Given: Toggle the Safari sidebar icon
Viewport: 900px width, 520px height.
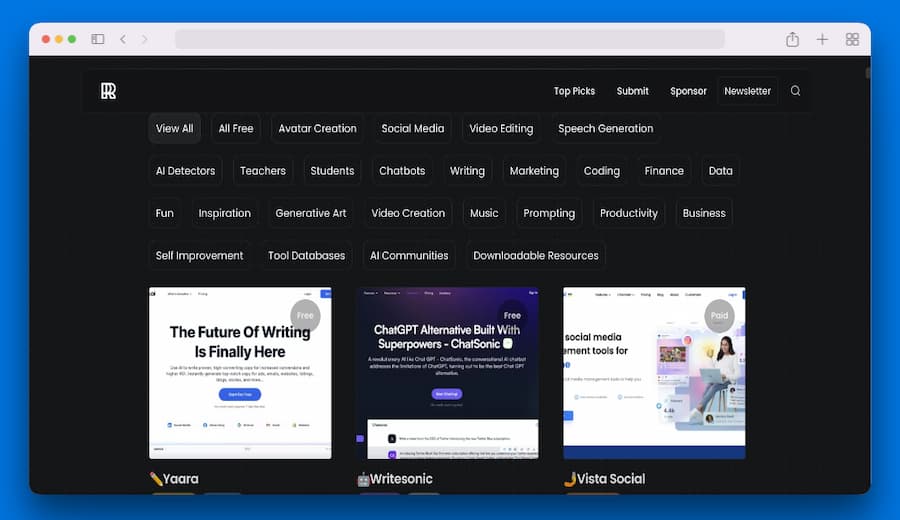Looking at the screenshot, I should [x=98, y=39].
